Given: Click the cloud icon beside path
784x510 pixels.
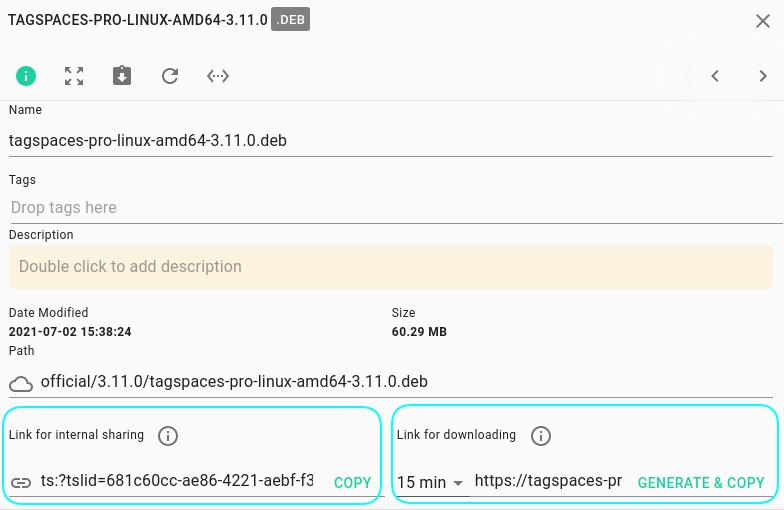Looking at the screenshot, I should 21,384.
